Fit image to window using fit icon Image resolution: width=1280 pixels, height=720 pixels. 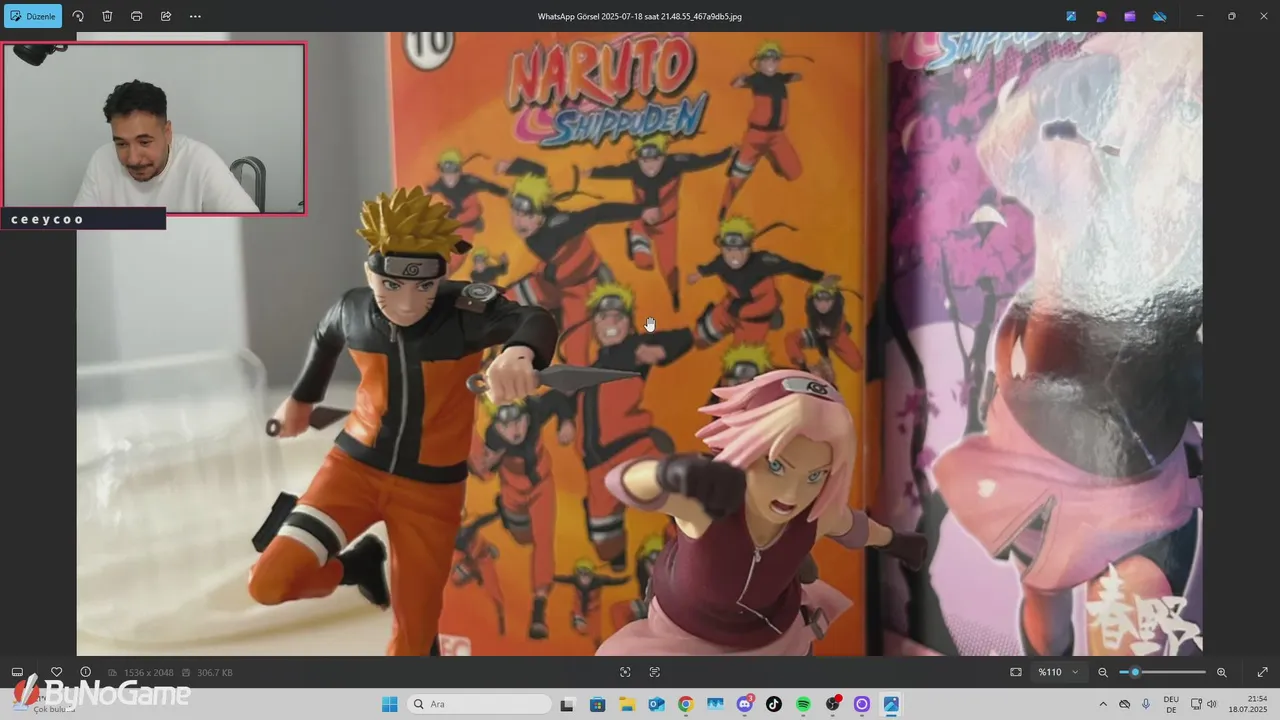pos(1016,672)
